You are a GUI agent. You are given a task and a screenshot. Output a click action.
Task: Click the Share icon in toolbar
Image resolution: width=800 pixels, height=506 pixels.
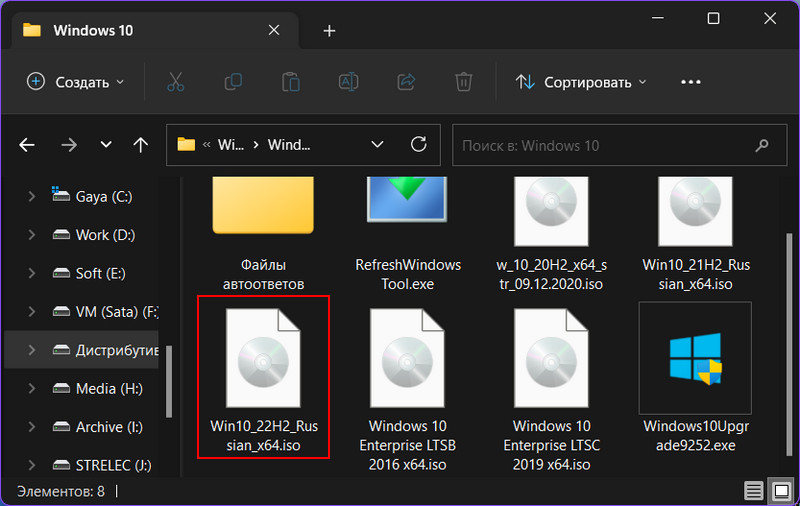[x=406, y=82]
